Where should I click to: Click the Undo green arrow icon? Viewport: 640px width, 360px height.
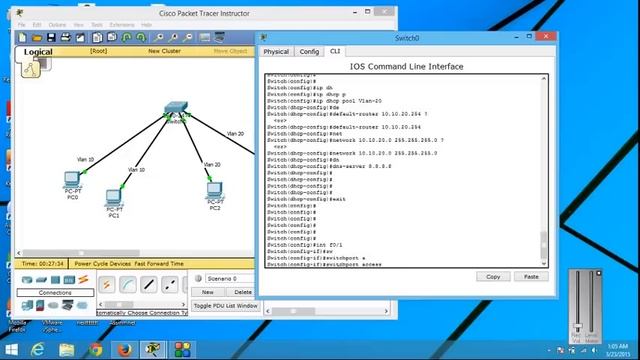[127, 38]
